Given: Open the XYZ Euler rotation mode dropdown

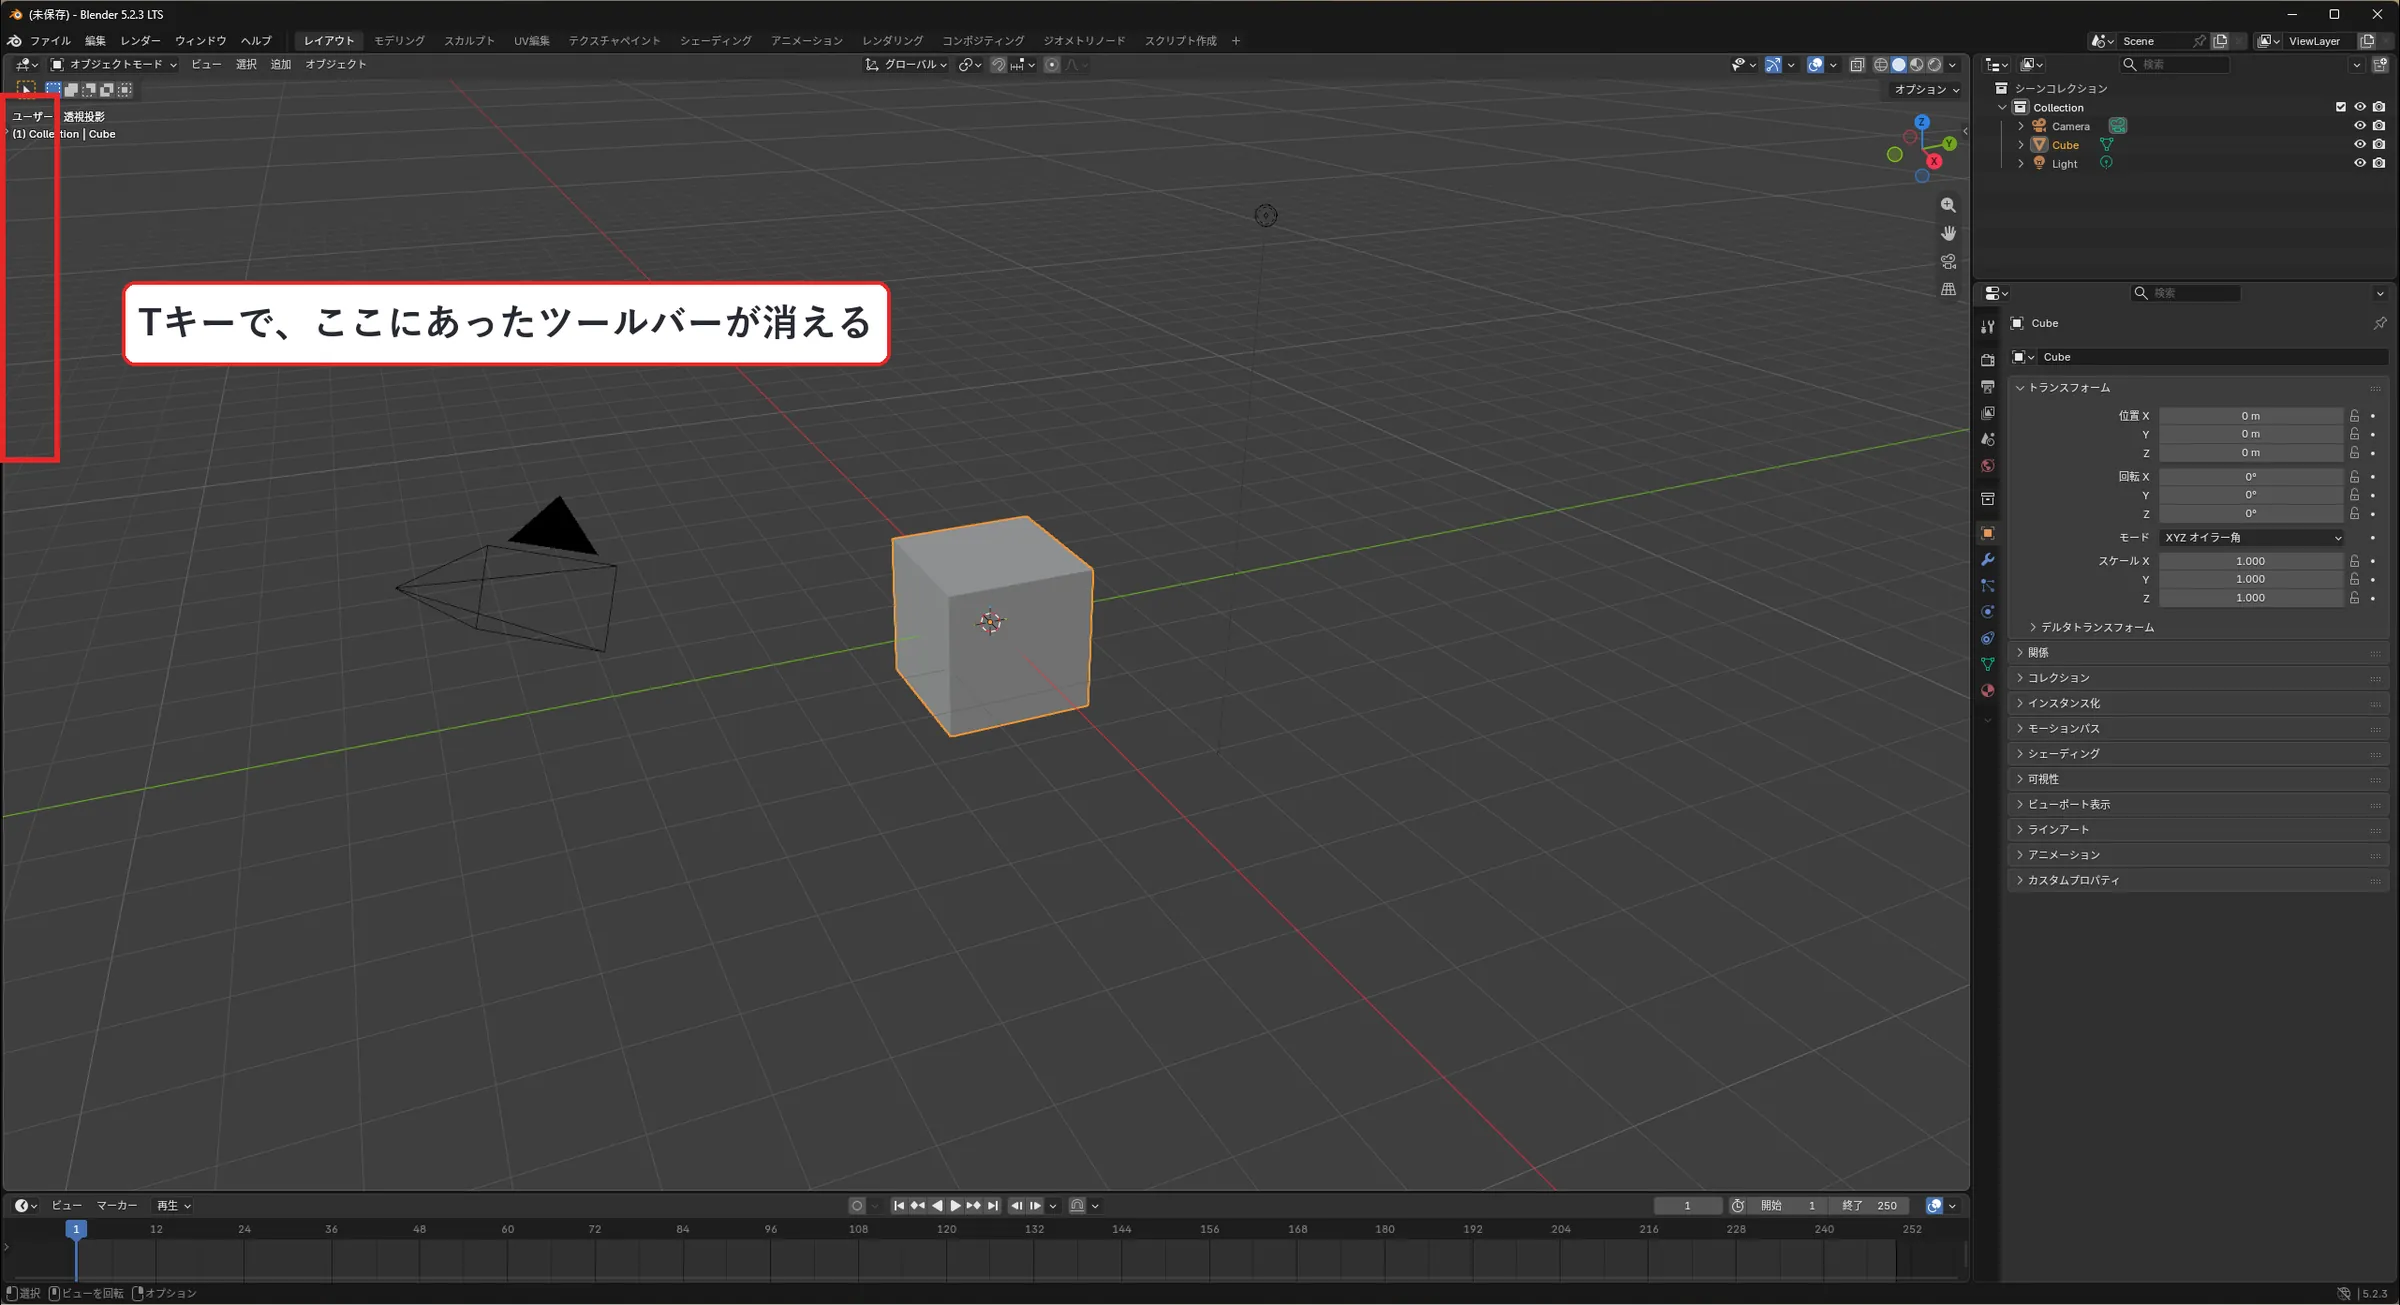Looking at the screenshot, I should click(2252, 538).
